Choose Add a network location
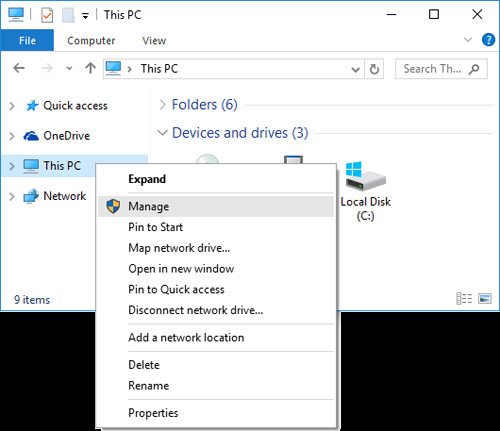Image resolution: width=500 pixels, height=431 pixels. pos(216,338)
